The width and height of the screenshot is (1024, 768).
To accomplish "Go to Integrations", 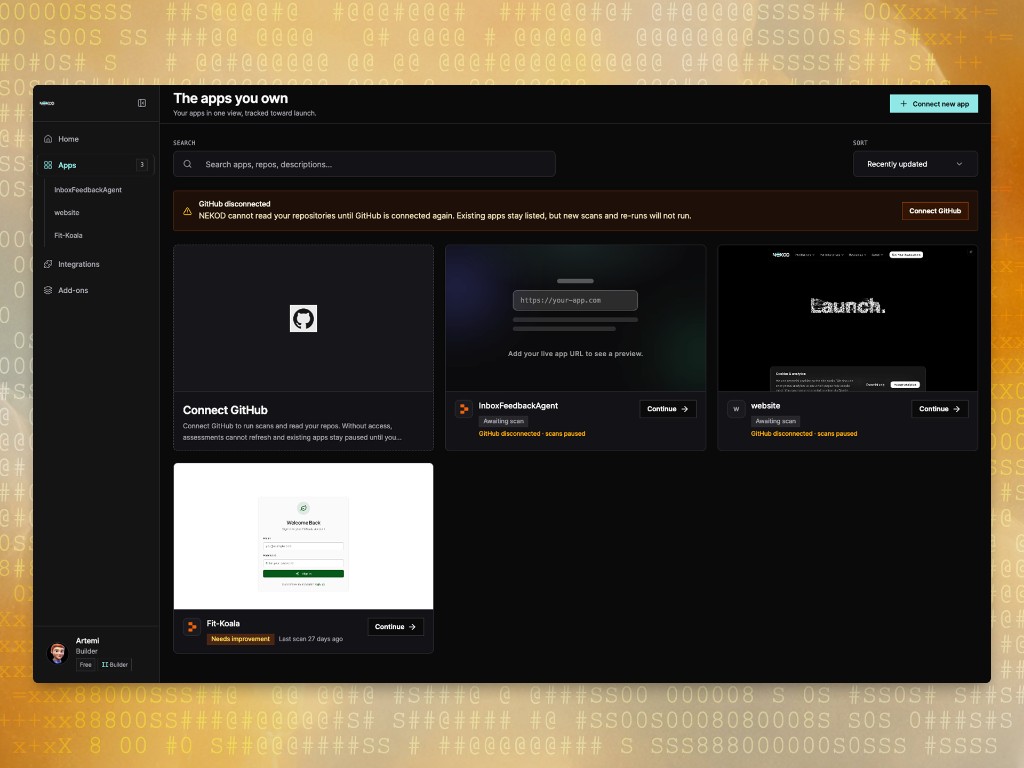I will point(95,264).
